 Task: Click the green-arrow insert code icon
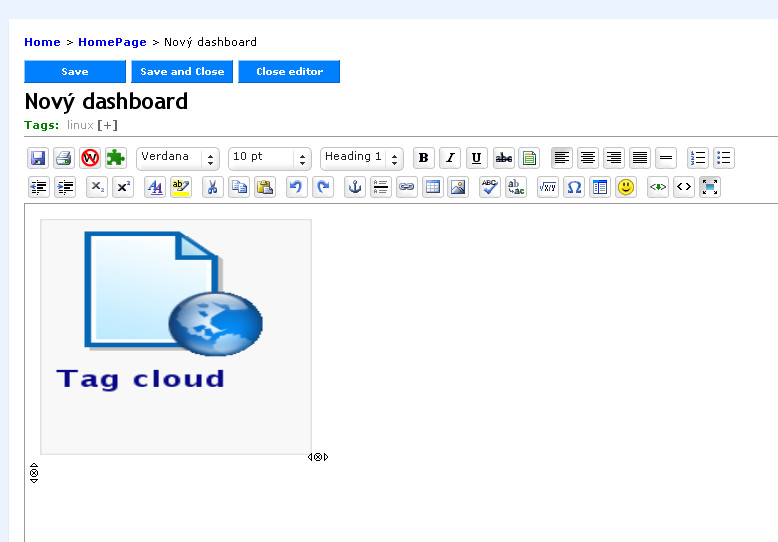[658, 187]
